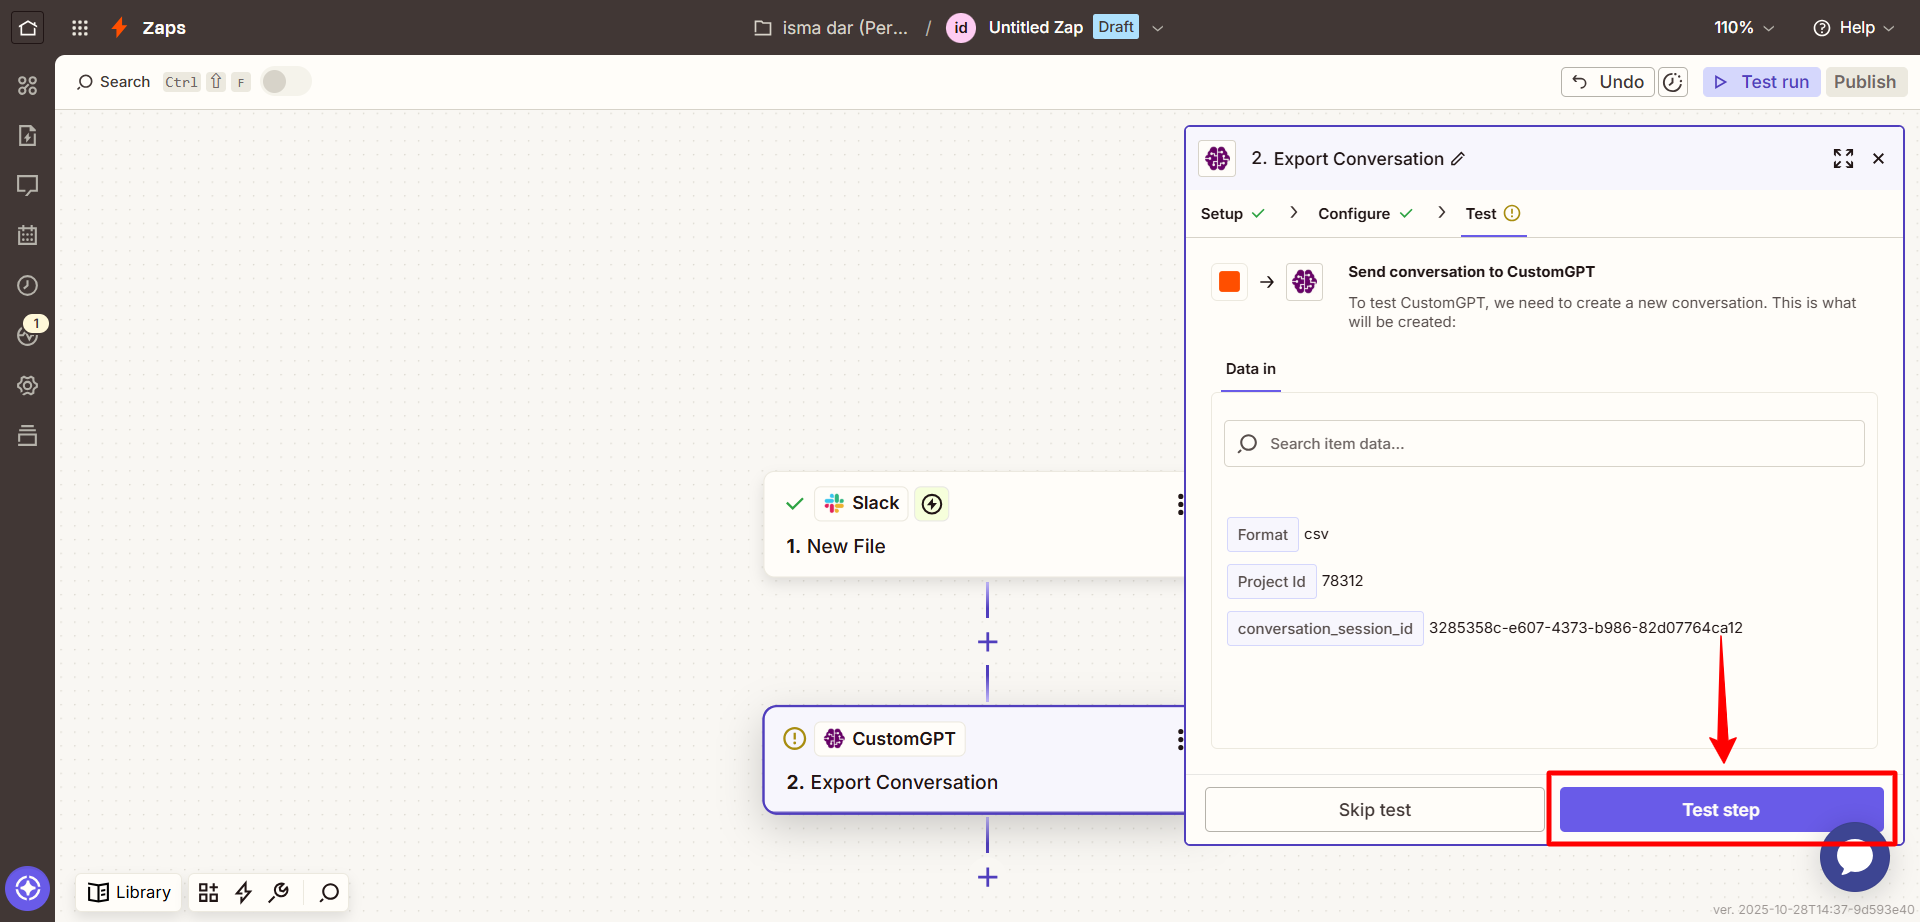Open the settings gear icon in the sidebar
The width and height of the screenshot is (1920, 922).
(x=28, y=386)
